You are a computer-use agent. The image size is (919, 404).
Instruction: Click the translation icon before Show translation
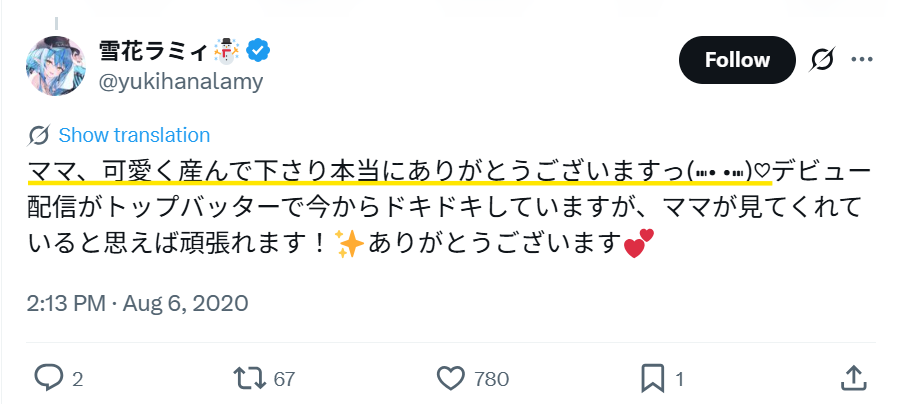pyautogui.click(x=40, y=136)
